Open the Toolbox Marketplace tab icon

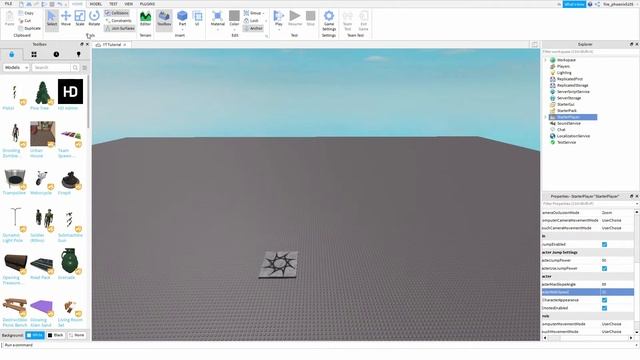click(11, 54)
